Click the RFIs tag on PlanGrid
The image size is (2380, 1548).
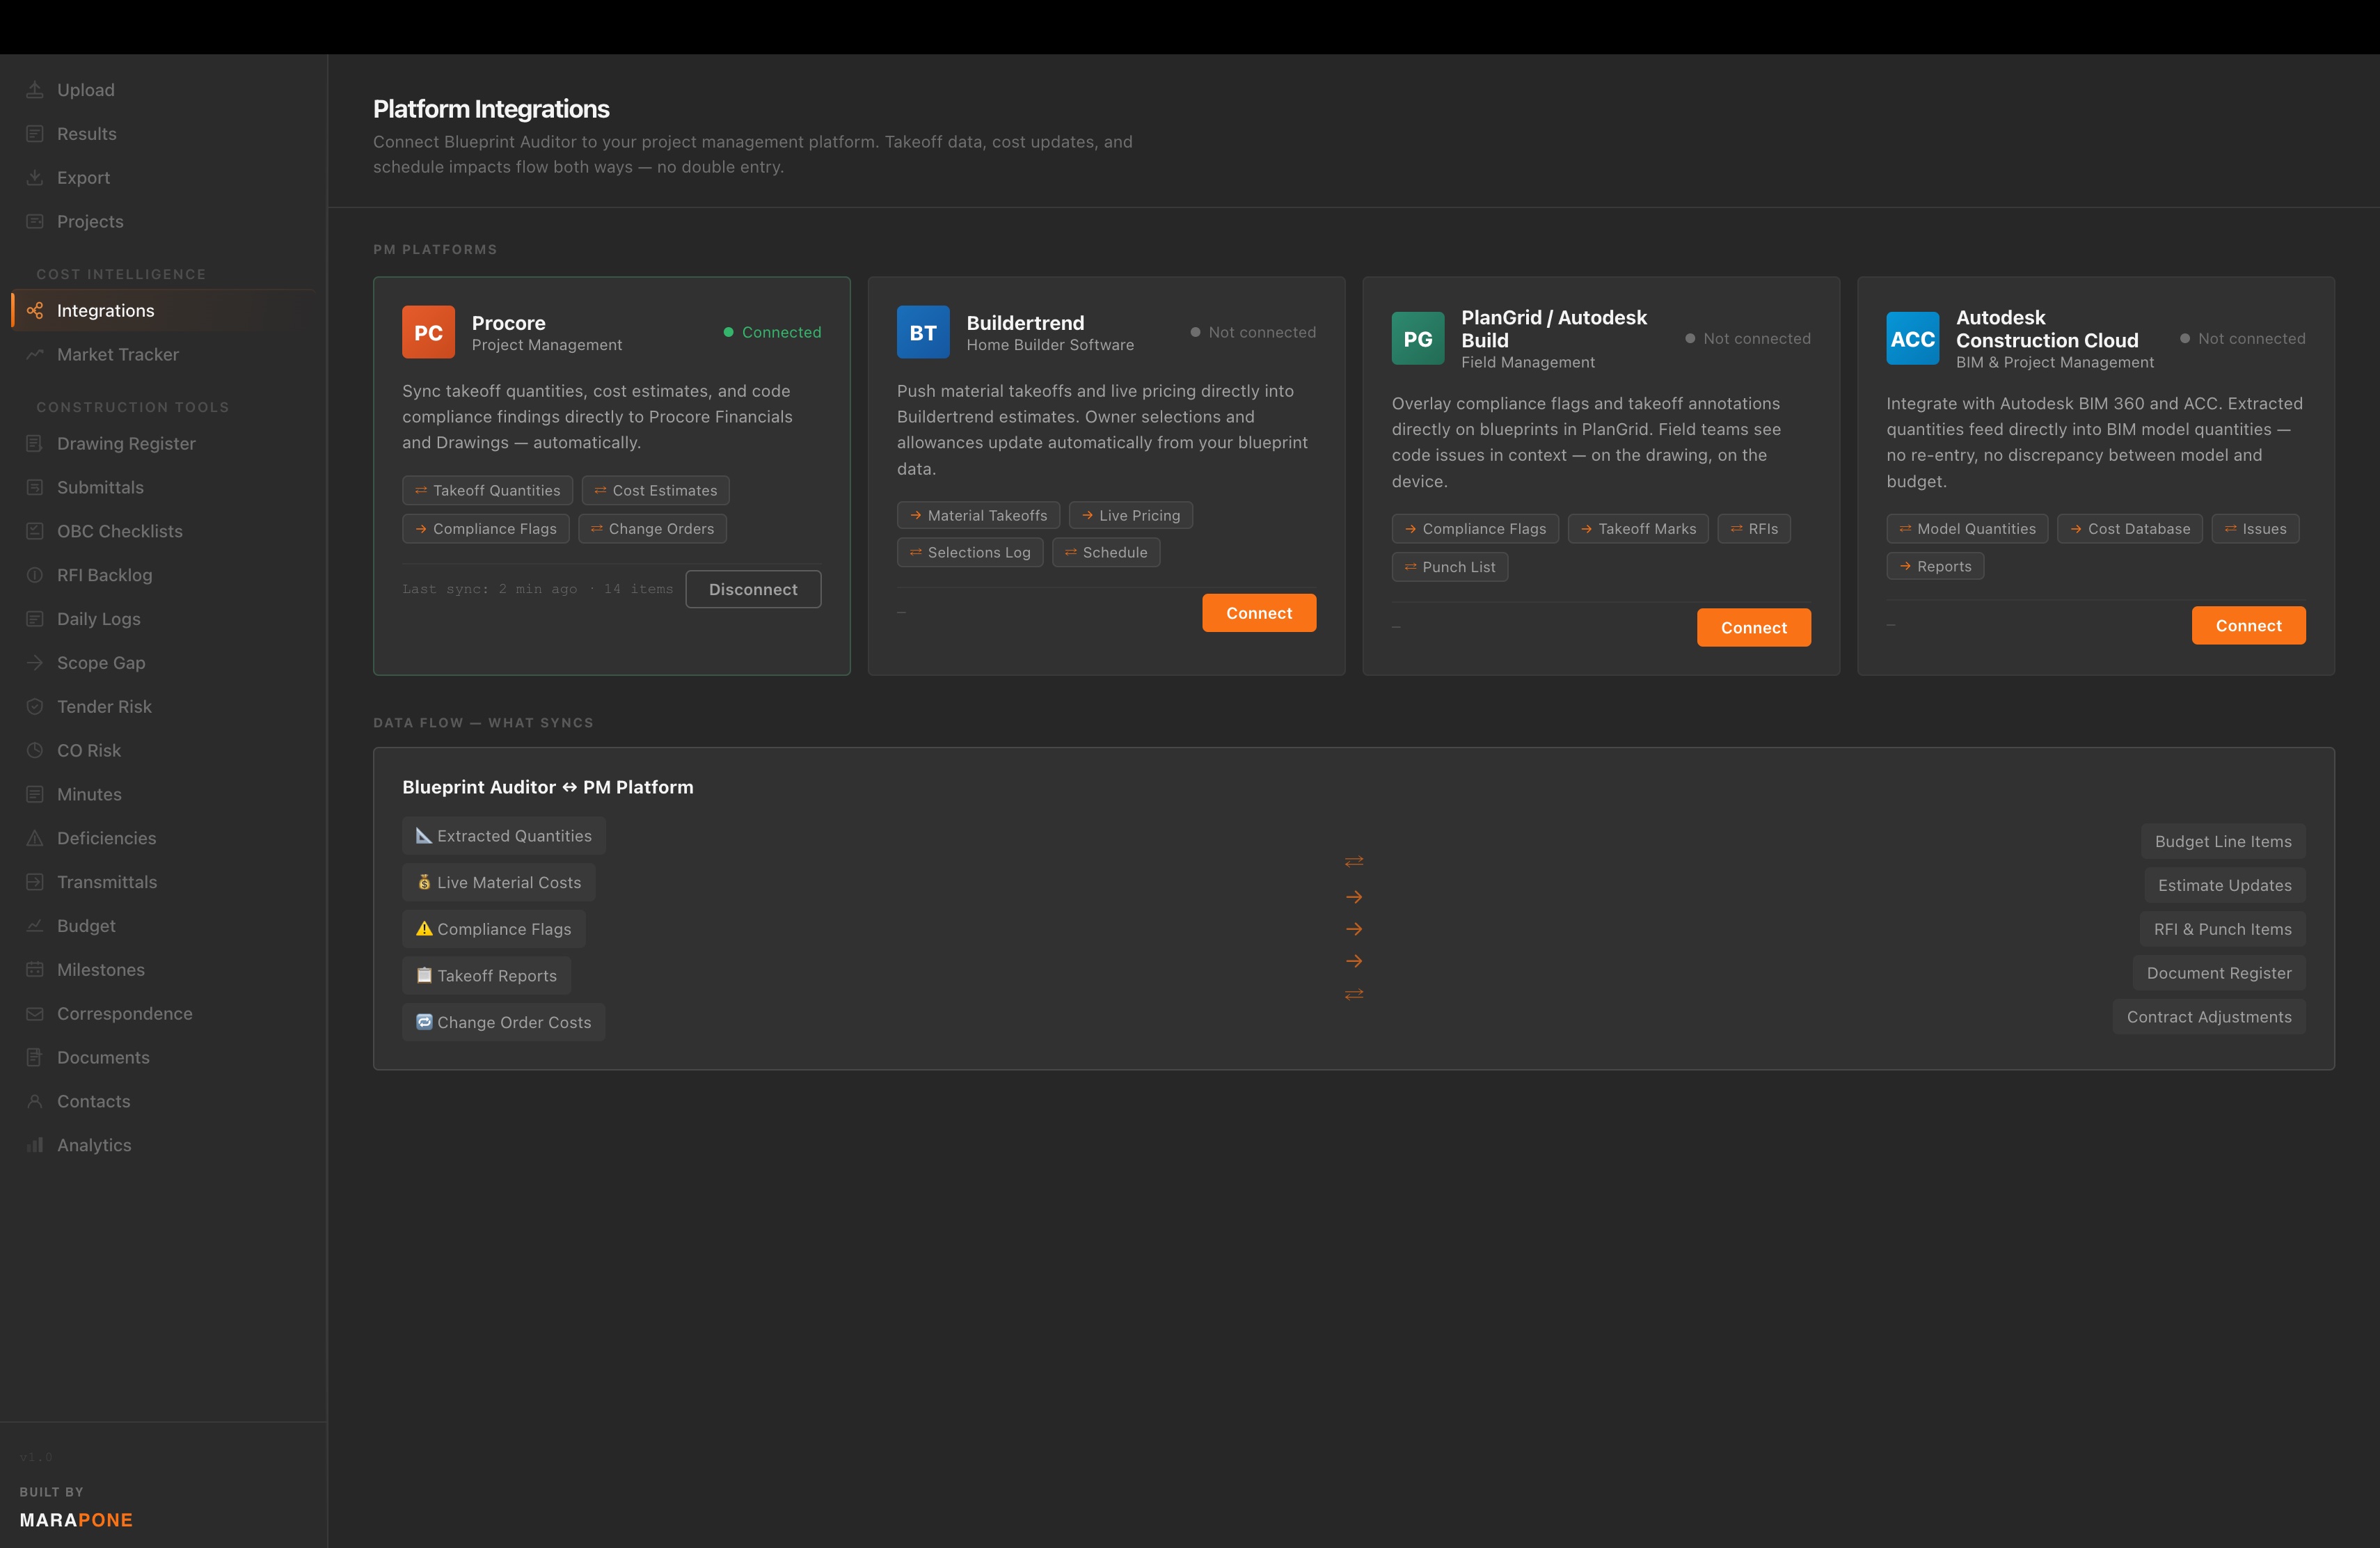pyautogui.click(x=1754, y=529)
